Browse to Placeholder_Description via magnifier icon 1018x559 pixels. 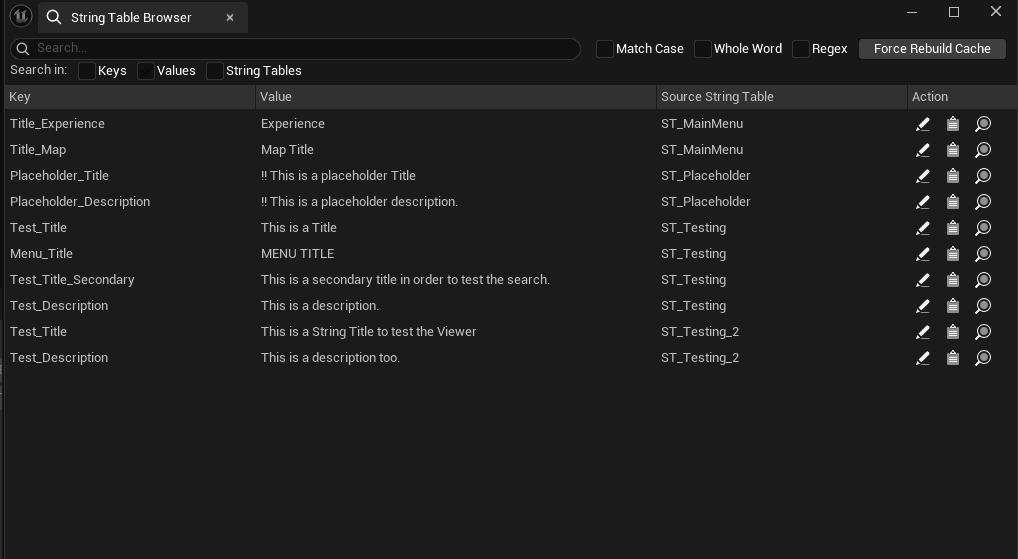point(983,202)
